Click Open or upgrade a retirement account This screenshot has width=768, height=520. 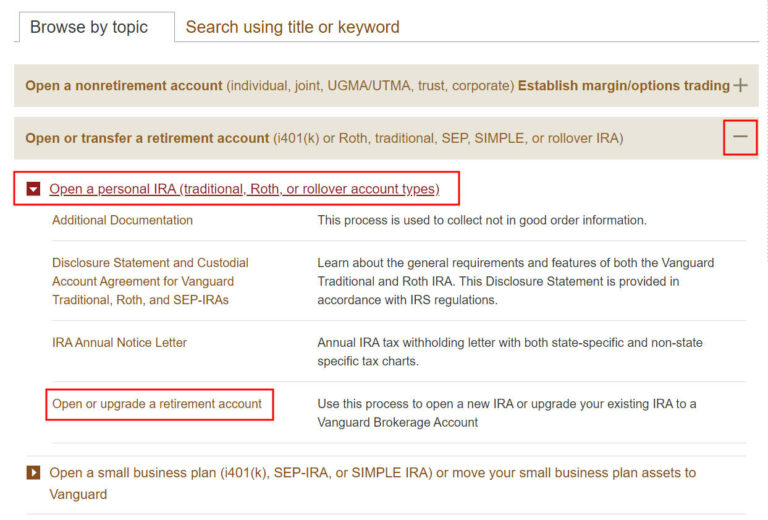coord(157,404)
